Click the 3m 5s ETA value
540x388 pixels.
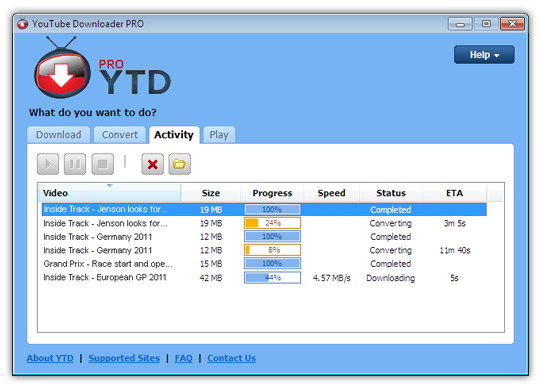coord(455,223)
